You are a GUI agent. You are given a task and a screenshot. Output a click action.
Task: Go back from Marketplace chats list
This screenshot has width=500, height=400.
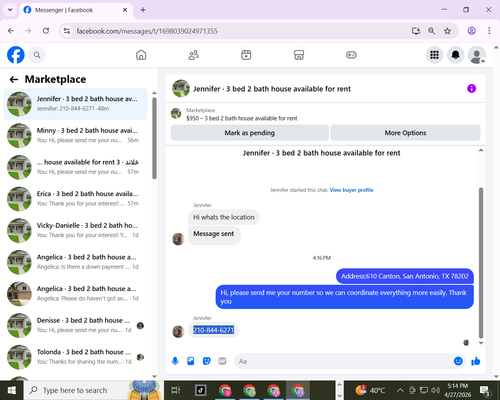14,79
